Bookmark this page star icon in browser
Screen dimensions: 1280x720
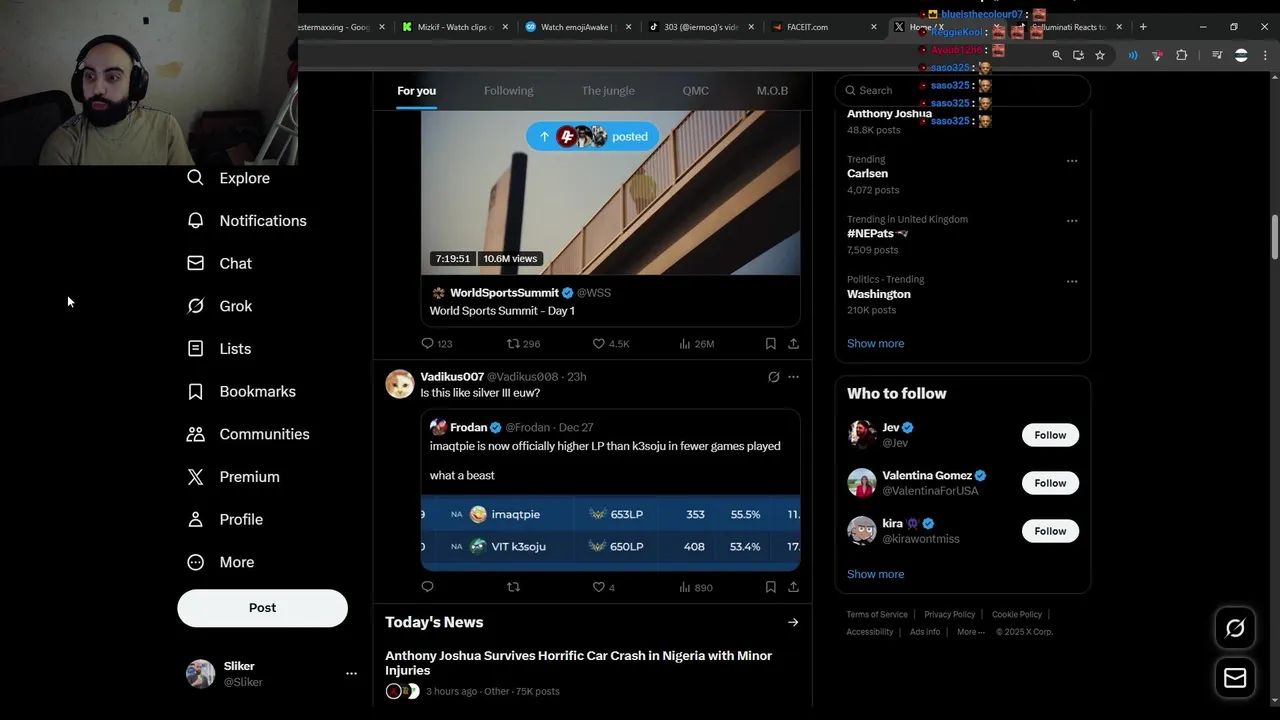click(1100, 55)
